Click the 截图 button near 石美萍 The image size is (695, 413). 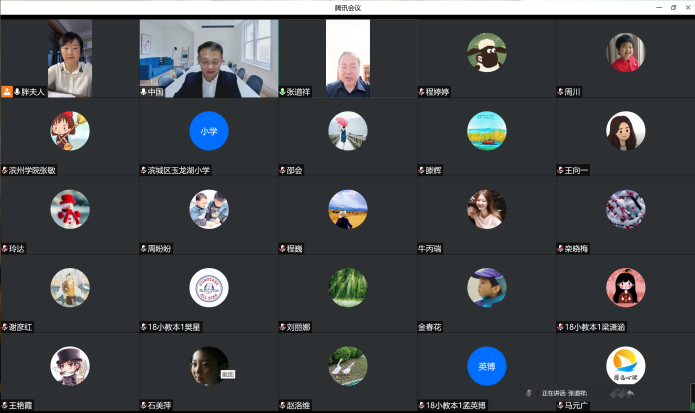pyautogui.click(x=227, y=373)
